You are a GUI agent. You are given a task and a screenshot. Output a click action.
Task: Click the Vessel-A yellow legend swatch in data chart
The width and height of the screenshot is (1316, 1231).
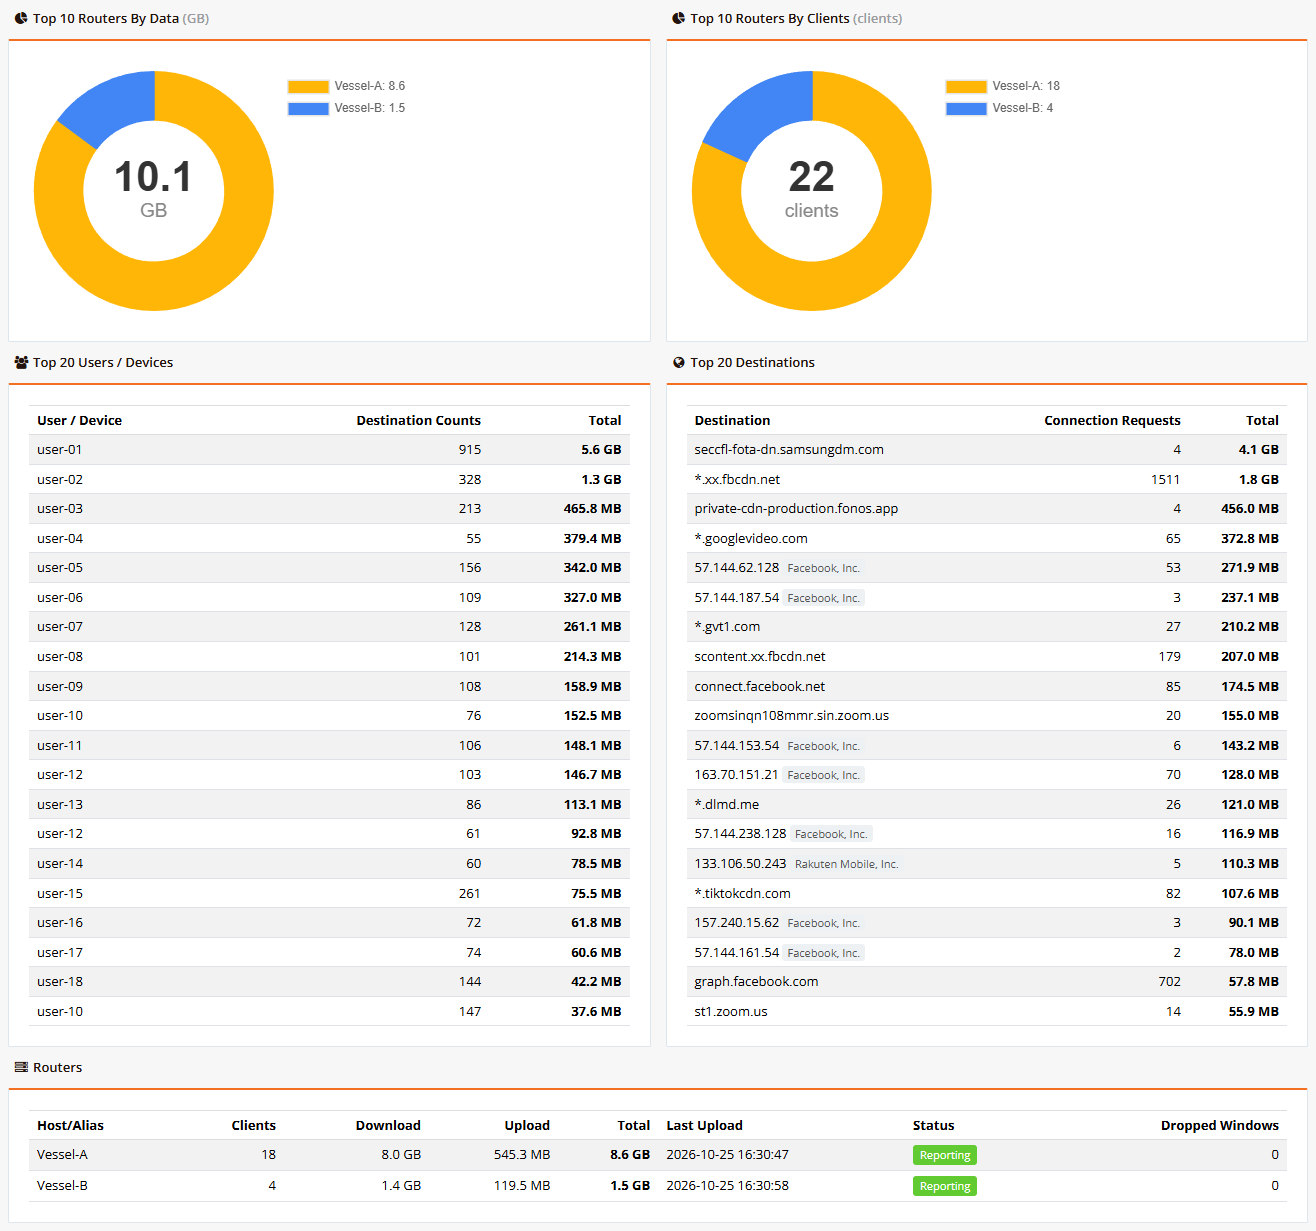click(308, 86)
